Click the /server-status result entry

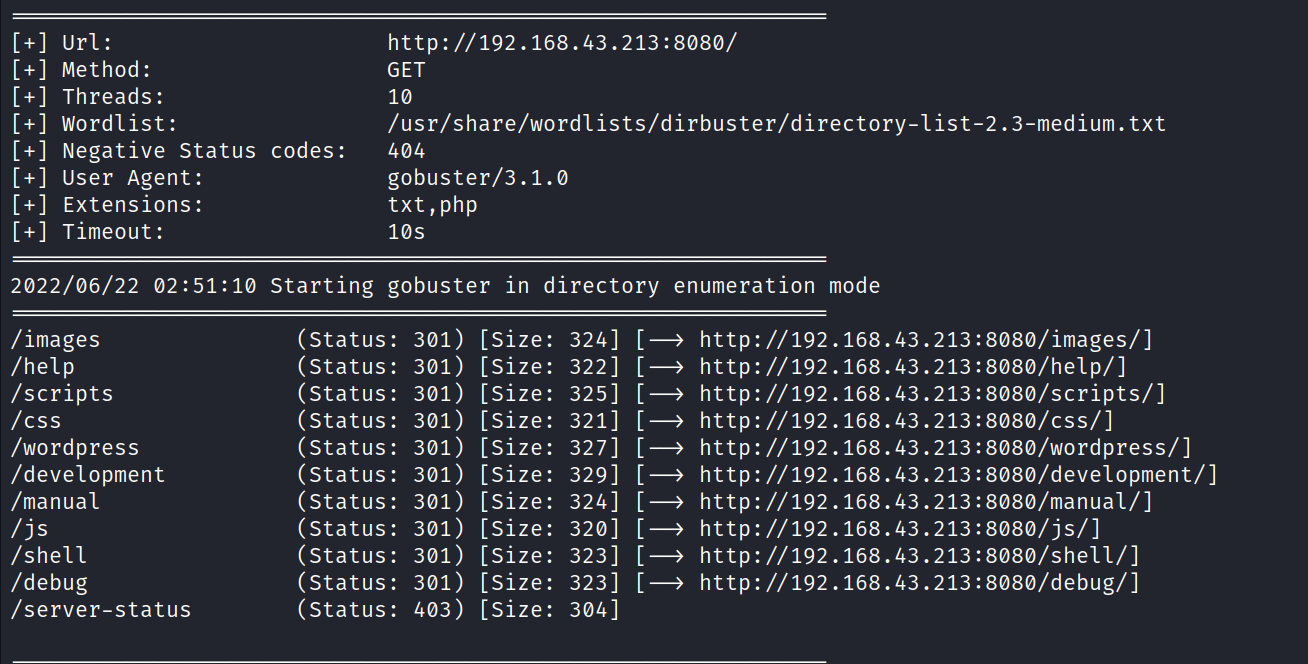pyautogui.click(x=101, y=610)
